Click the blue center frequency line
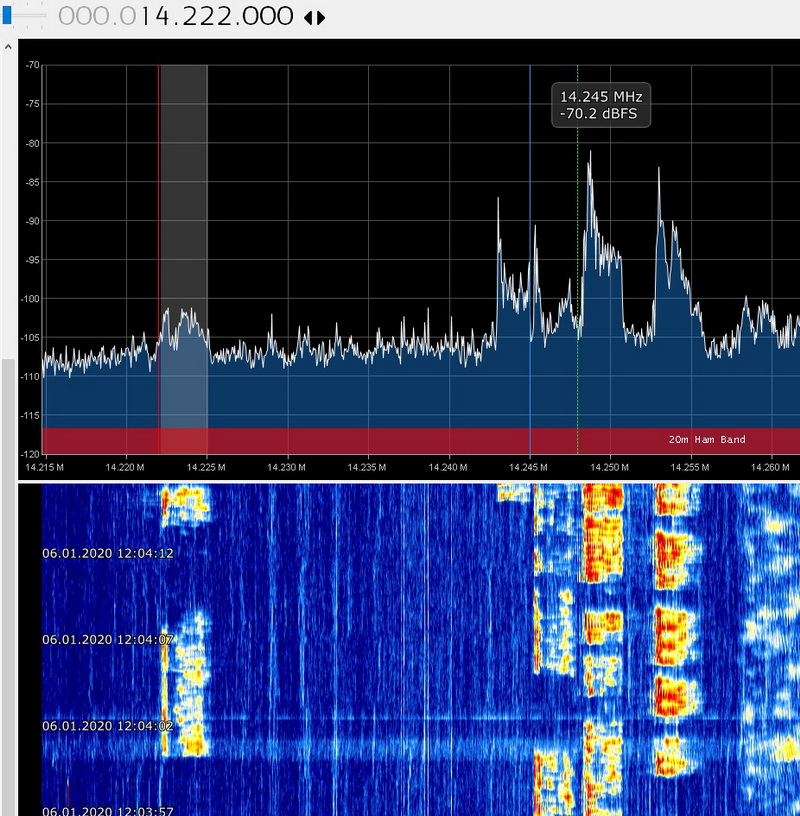 click(530, 259)
